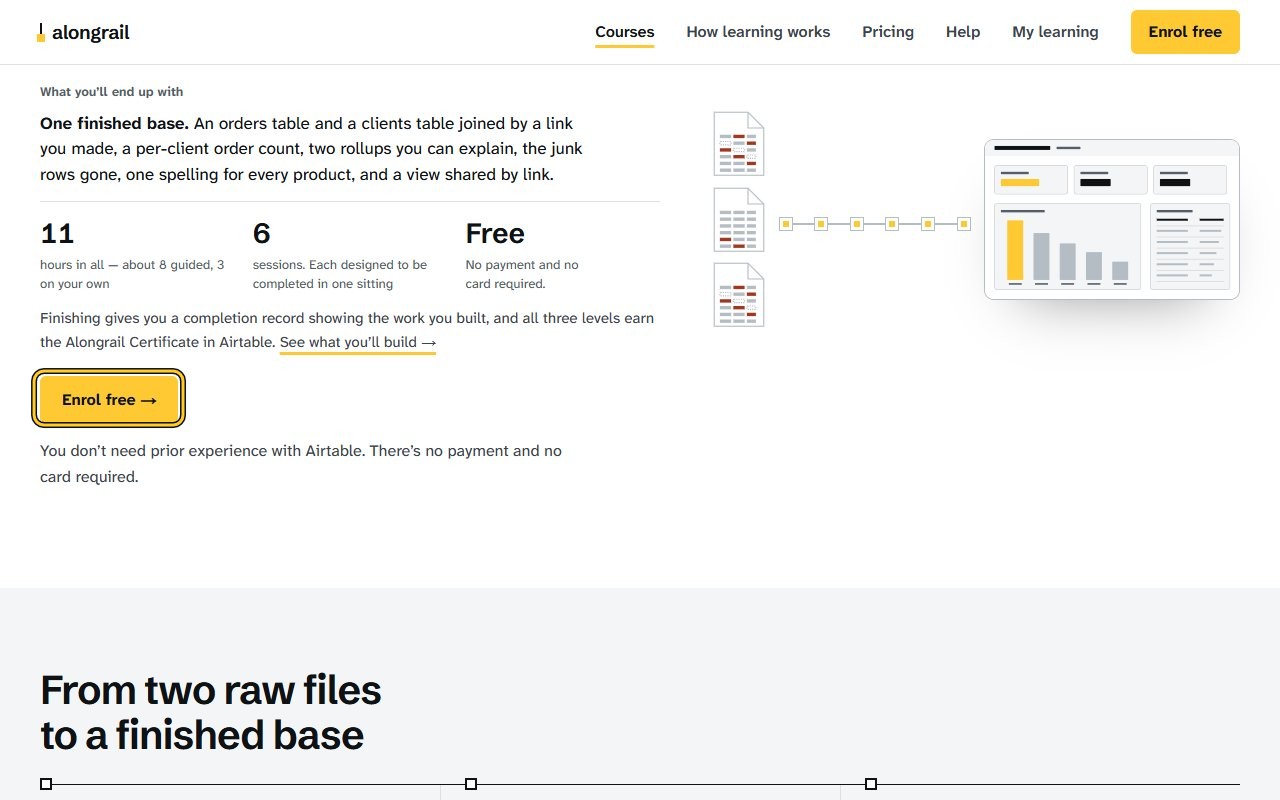Click 'No payment and no card required.' note under Free
The image size is (1280, 800).
coord(522,274)
